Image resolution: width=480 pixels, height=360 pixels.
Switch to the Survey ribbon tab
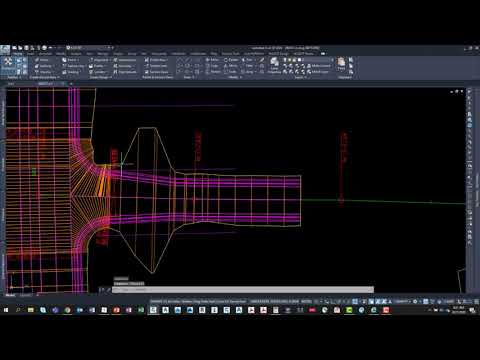pos(132,54)
